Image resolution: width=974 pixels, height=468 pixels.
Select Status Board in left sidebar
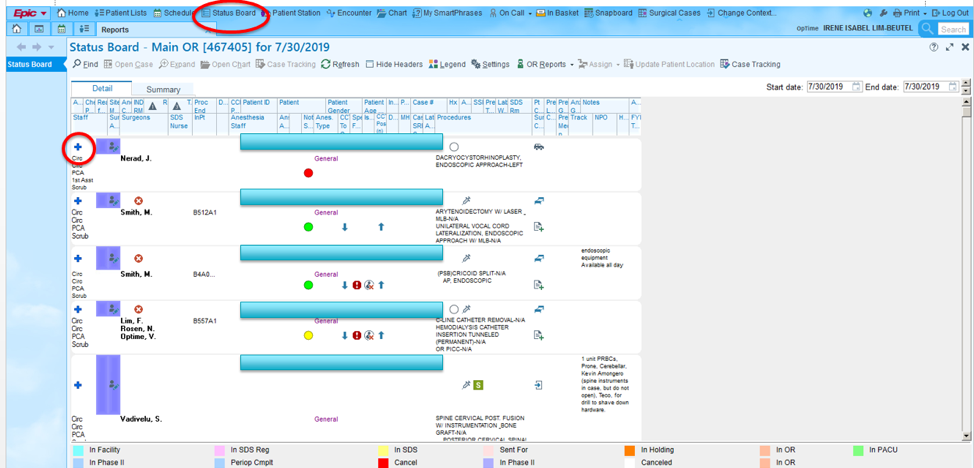pyautogui.click(x=33, y=65)
